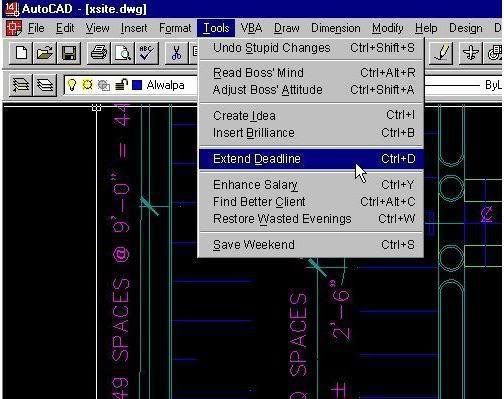Run the ABC spell check icon
The image size is (504, 399).
[146, 53]
